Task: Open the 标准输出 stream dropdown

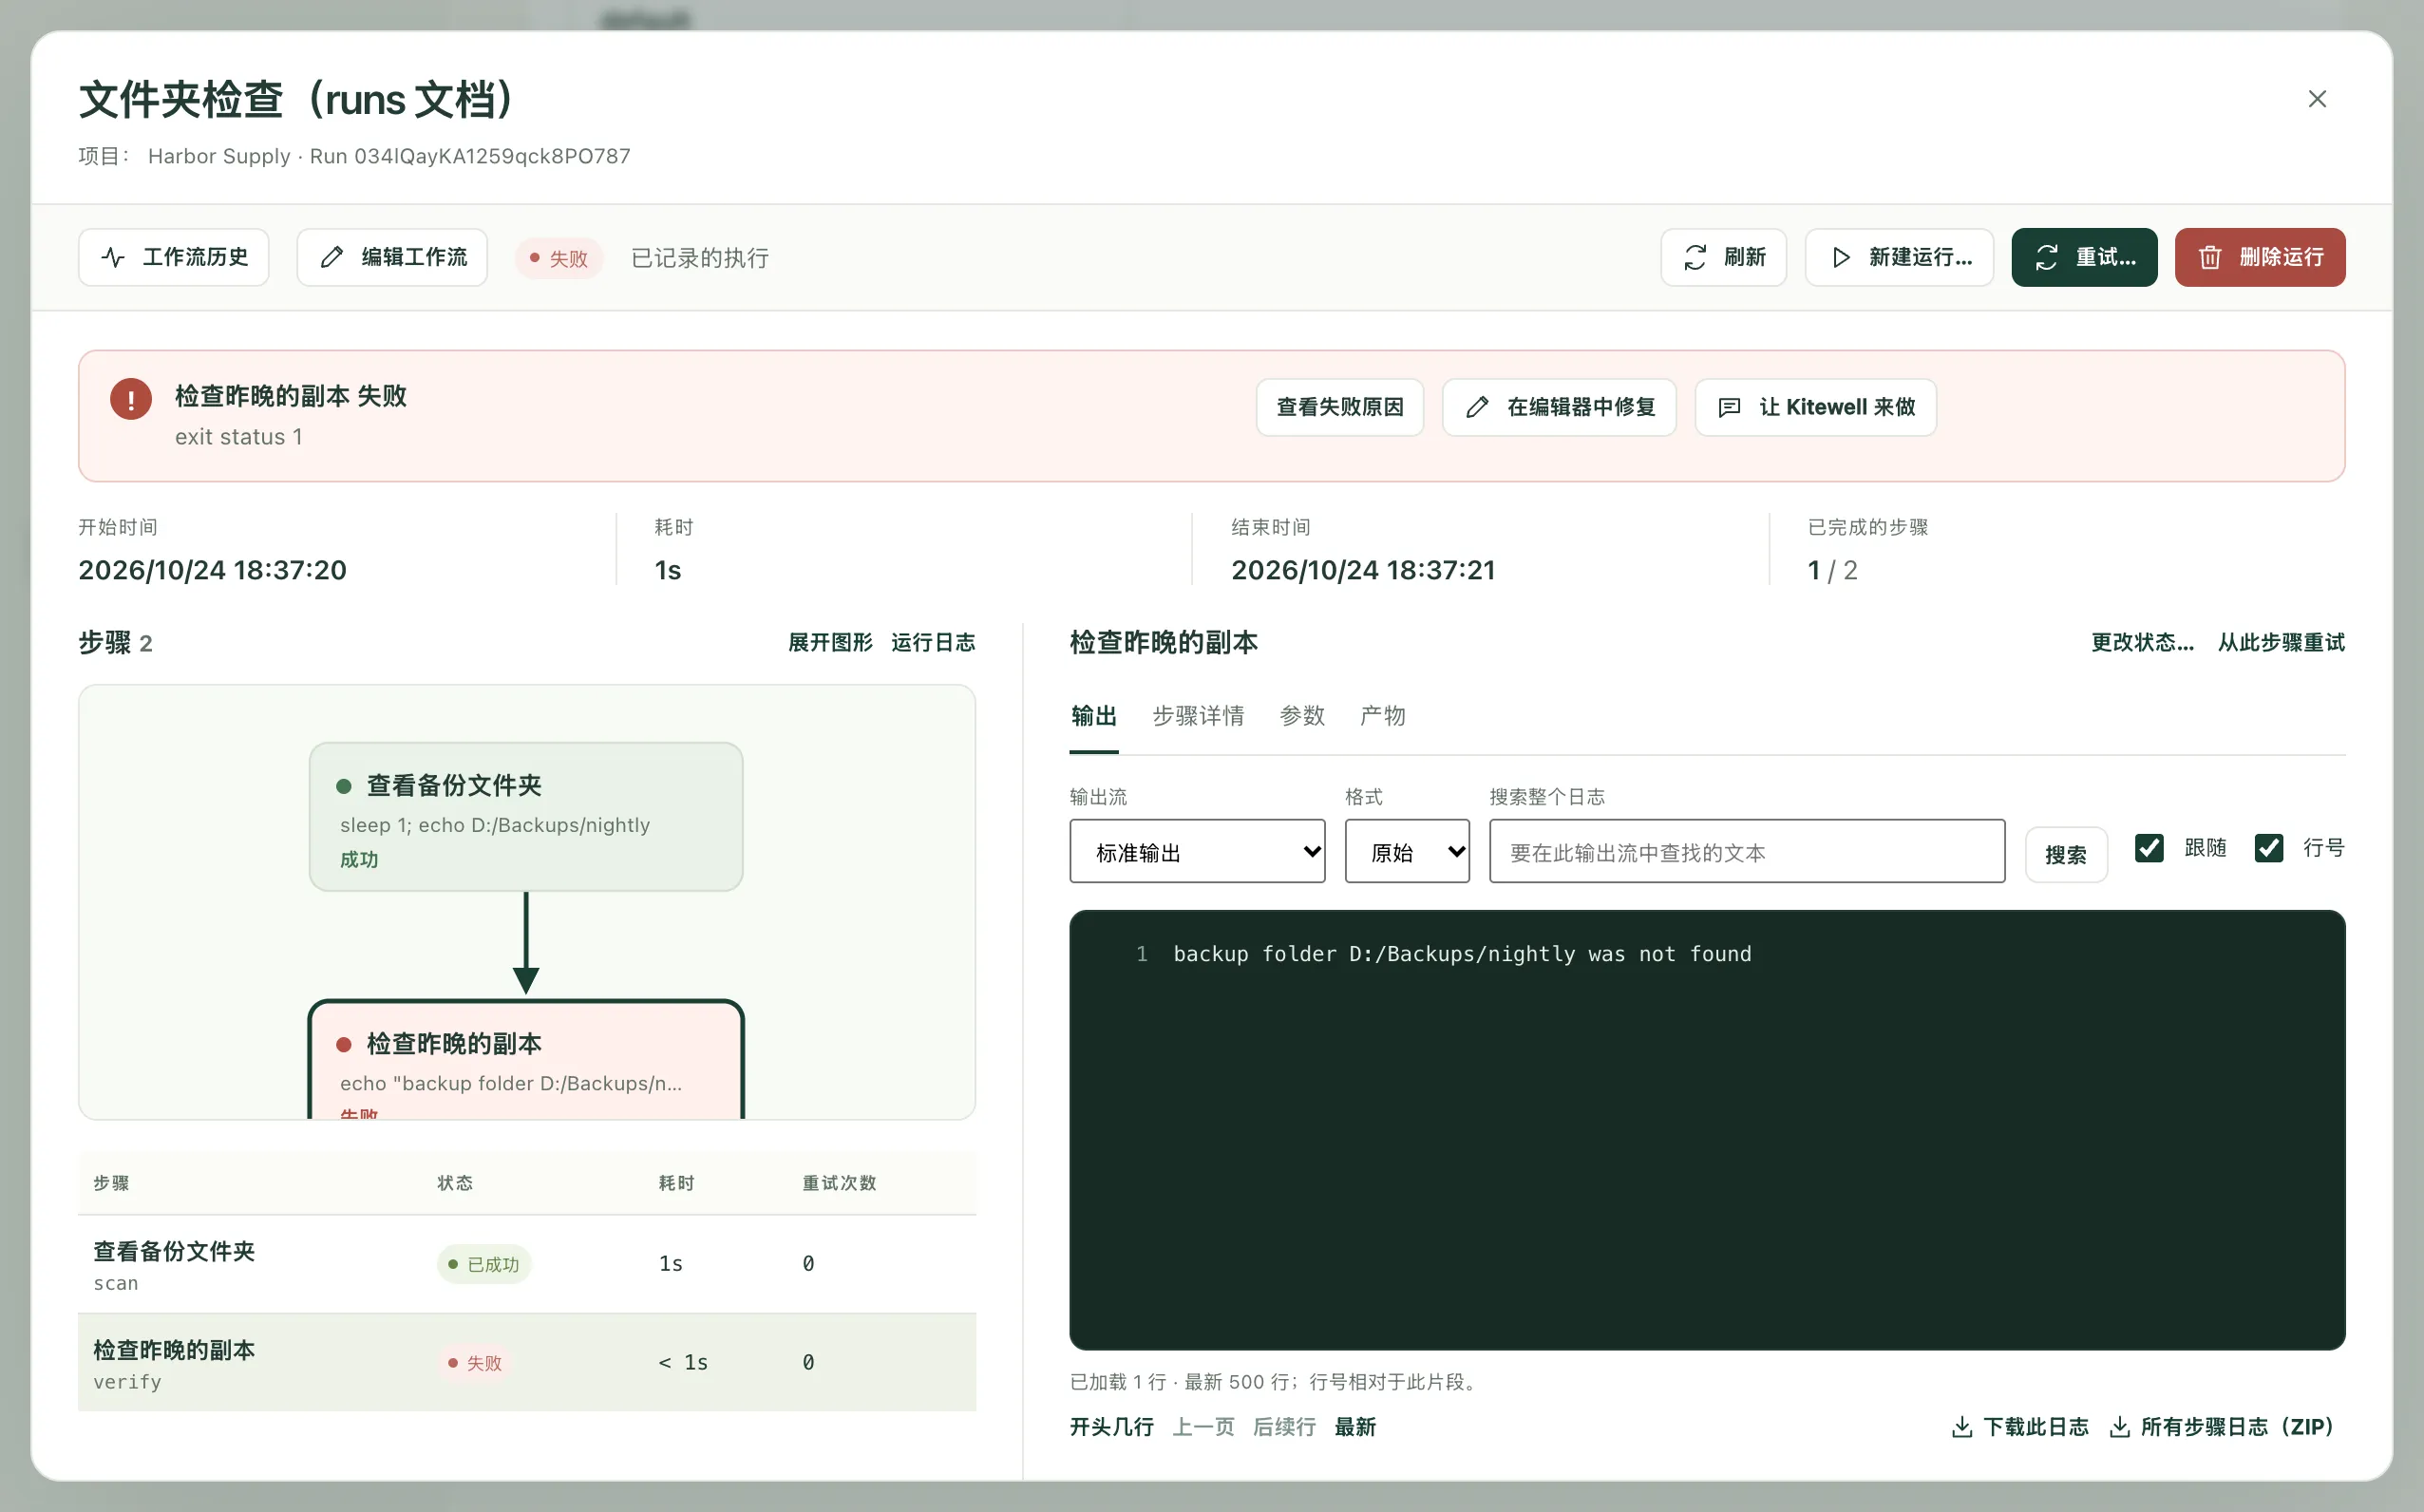Action: [1197, 851]
